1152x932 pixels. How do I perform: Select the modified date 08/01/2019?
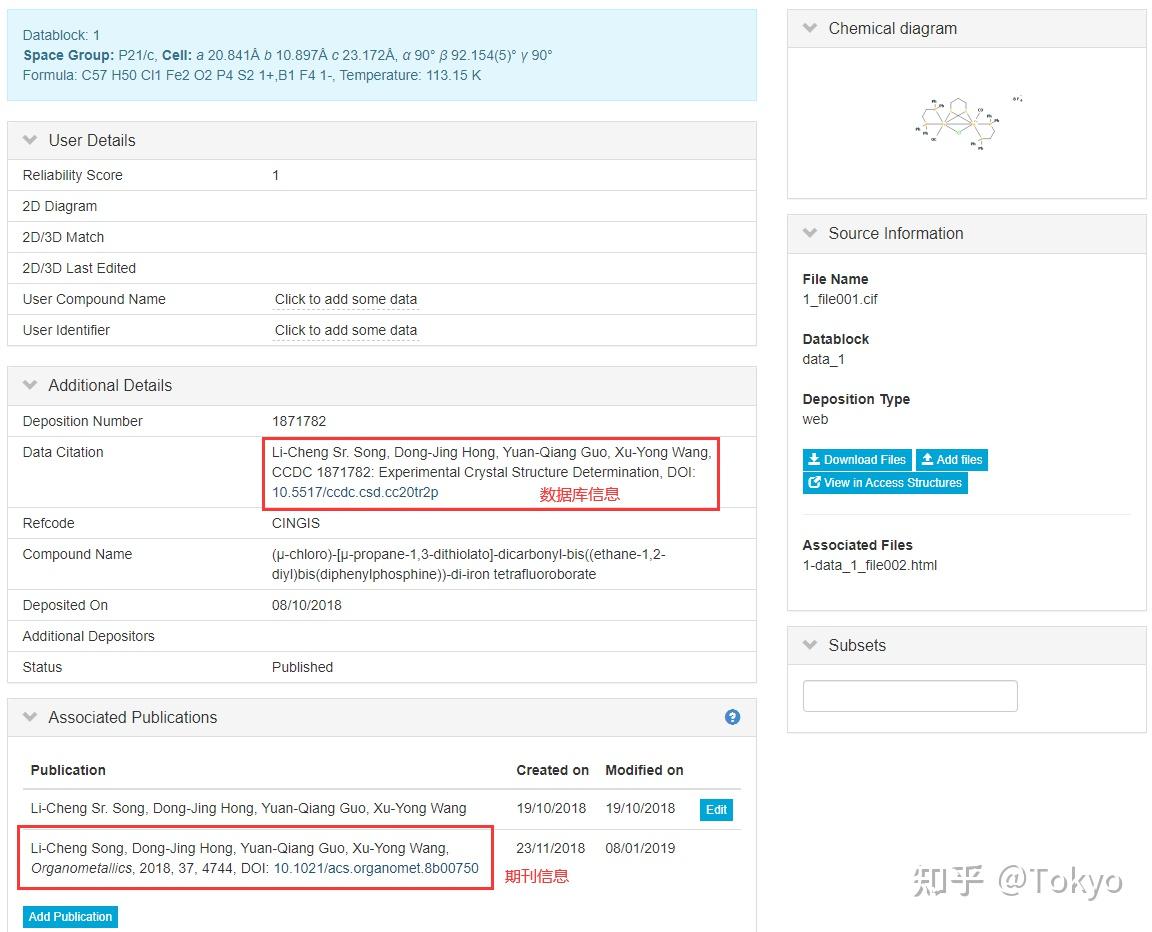coord(640,848)
